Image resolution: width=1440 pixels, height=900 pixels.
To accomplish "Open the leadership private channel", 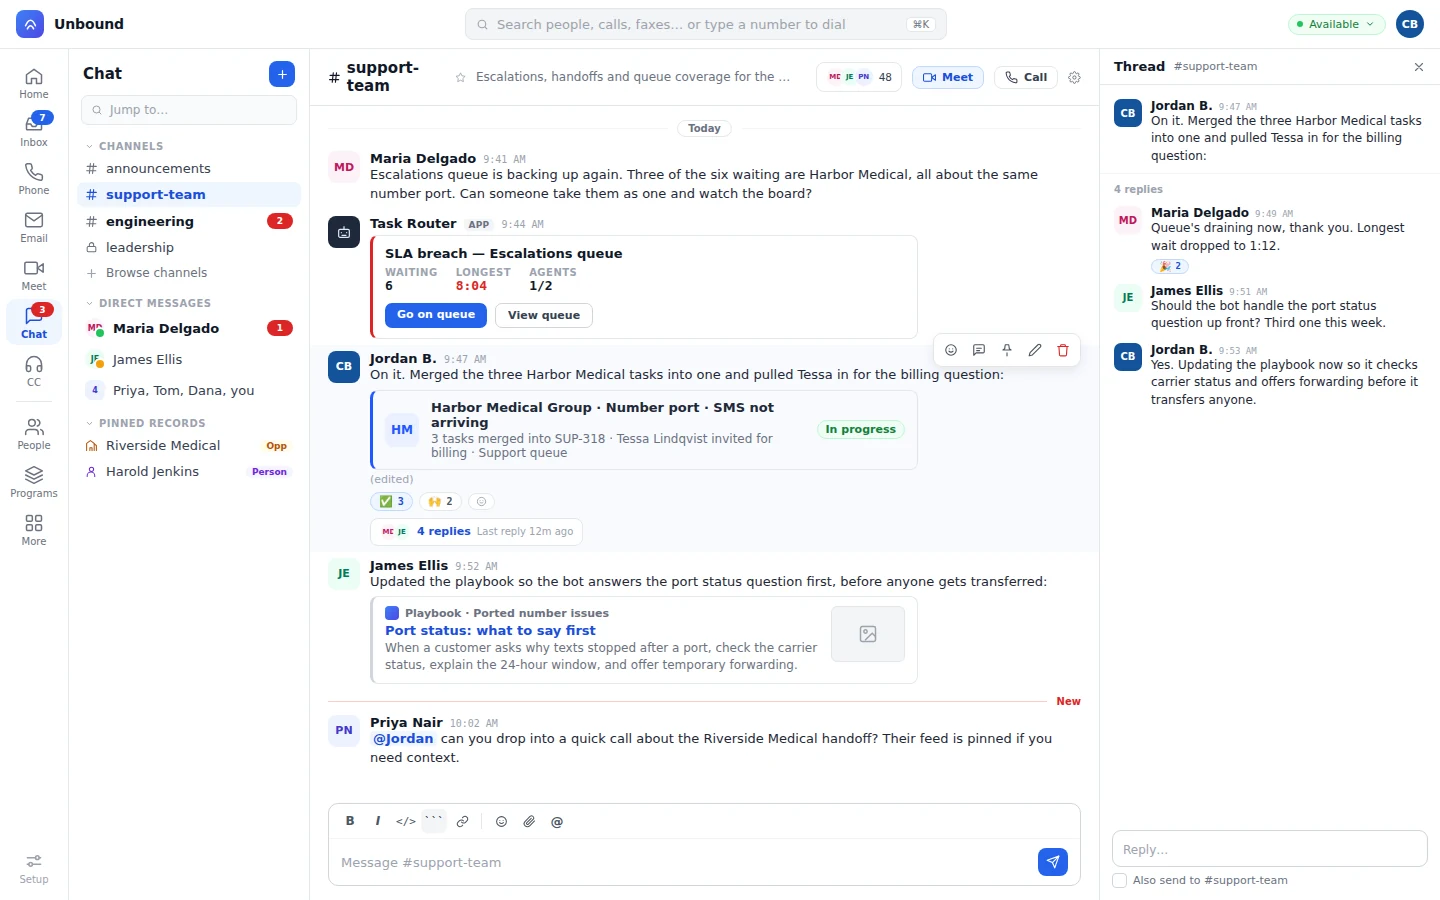I will click(189, 248).
